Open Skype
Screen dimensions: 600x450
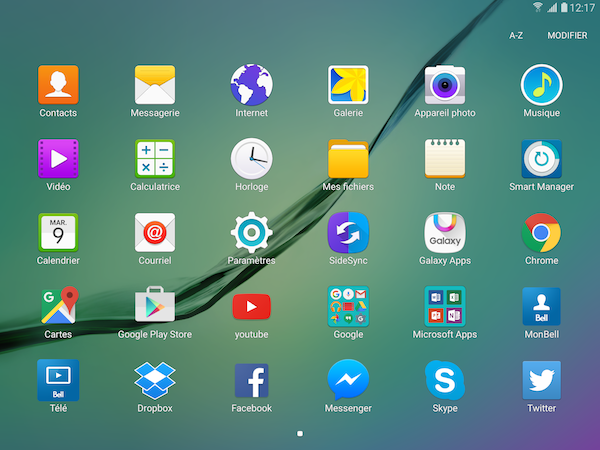[x=445, y=380]
